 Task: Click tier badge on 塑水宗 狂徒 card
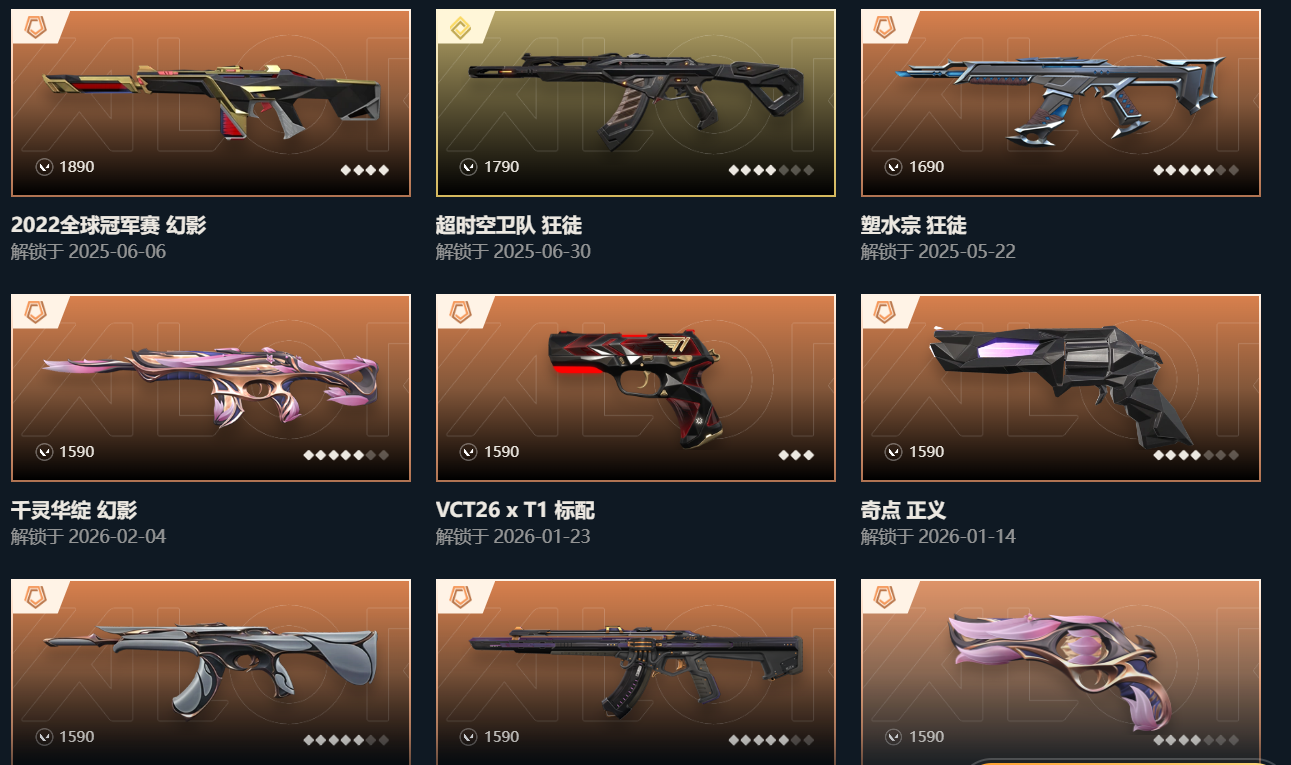885,28
